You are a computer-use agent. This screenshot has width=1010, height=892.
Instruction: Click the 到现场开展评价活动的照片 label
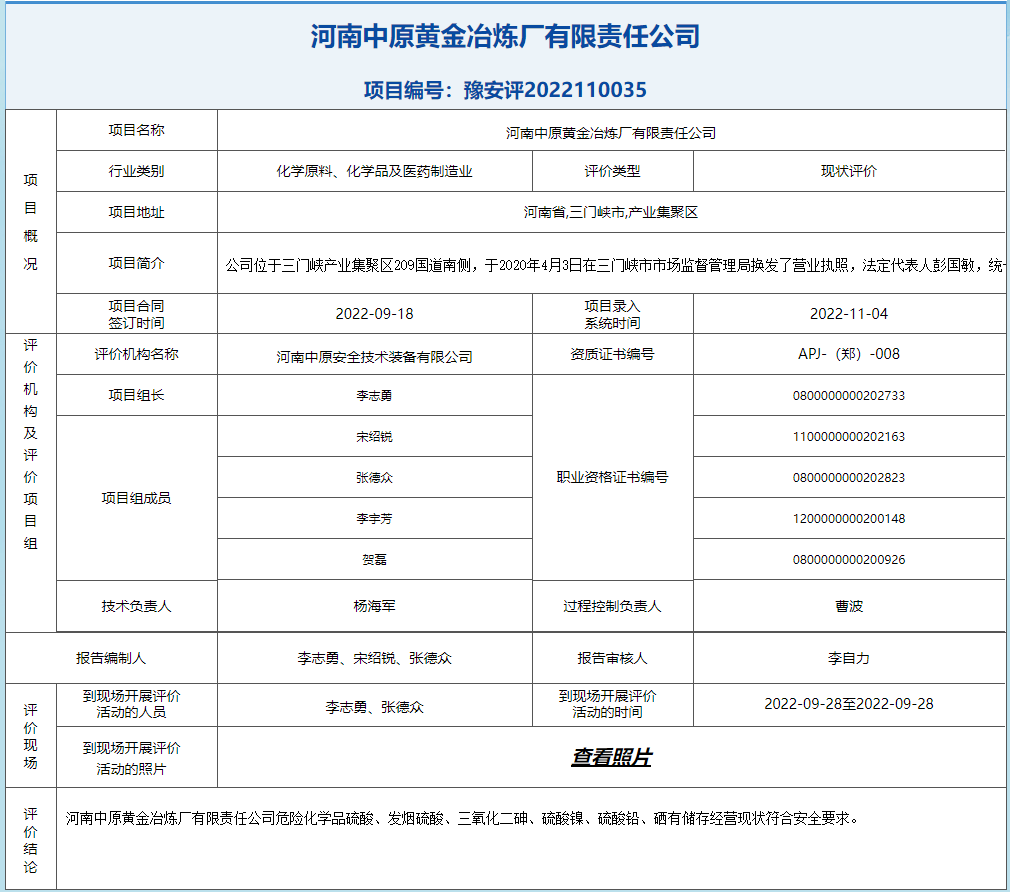click(x=132, y=759)
